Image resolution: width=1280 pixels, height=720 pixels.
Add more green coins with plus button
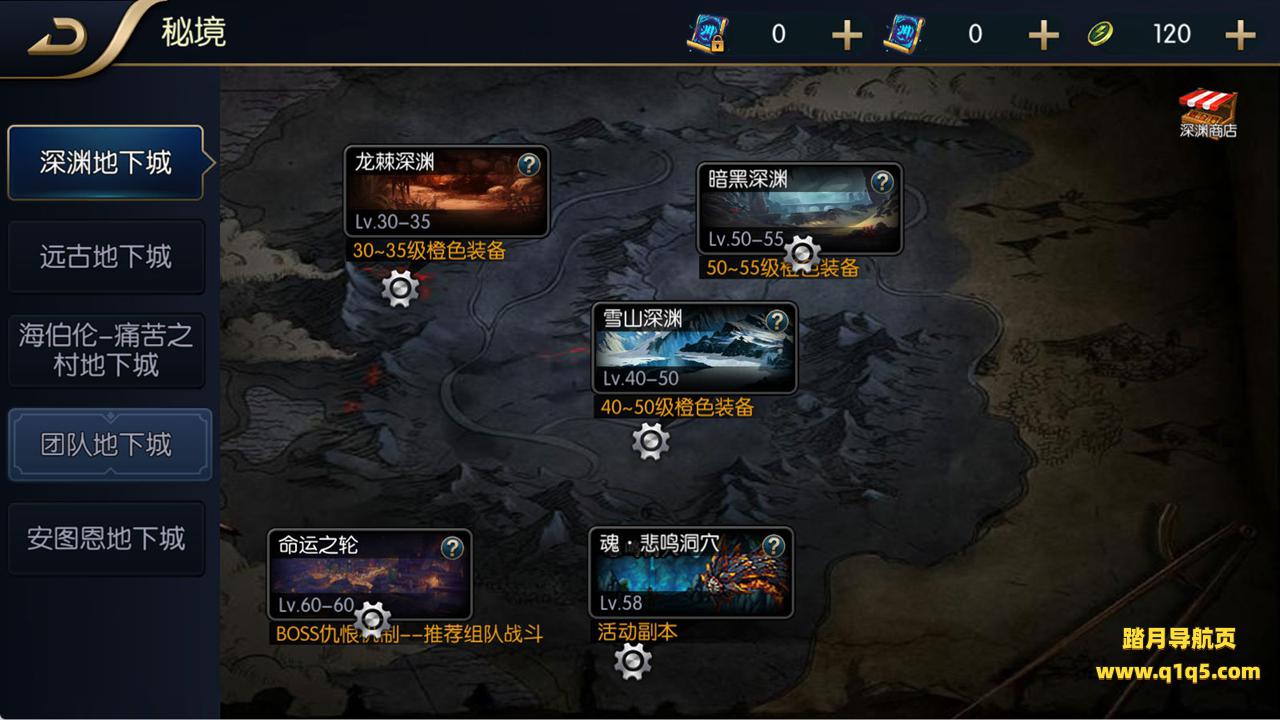click(1240, 35)
